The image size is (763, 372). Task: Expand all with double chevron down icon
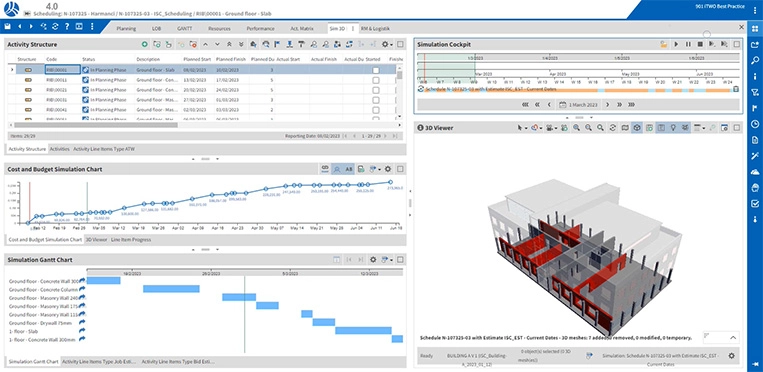(x=241, y=44)
